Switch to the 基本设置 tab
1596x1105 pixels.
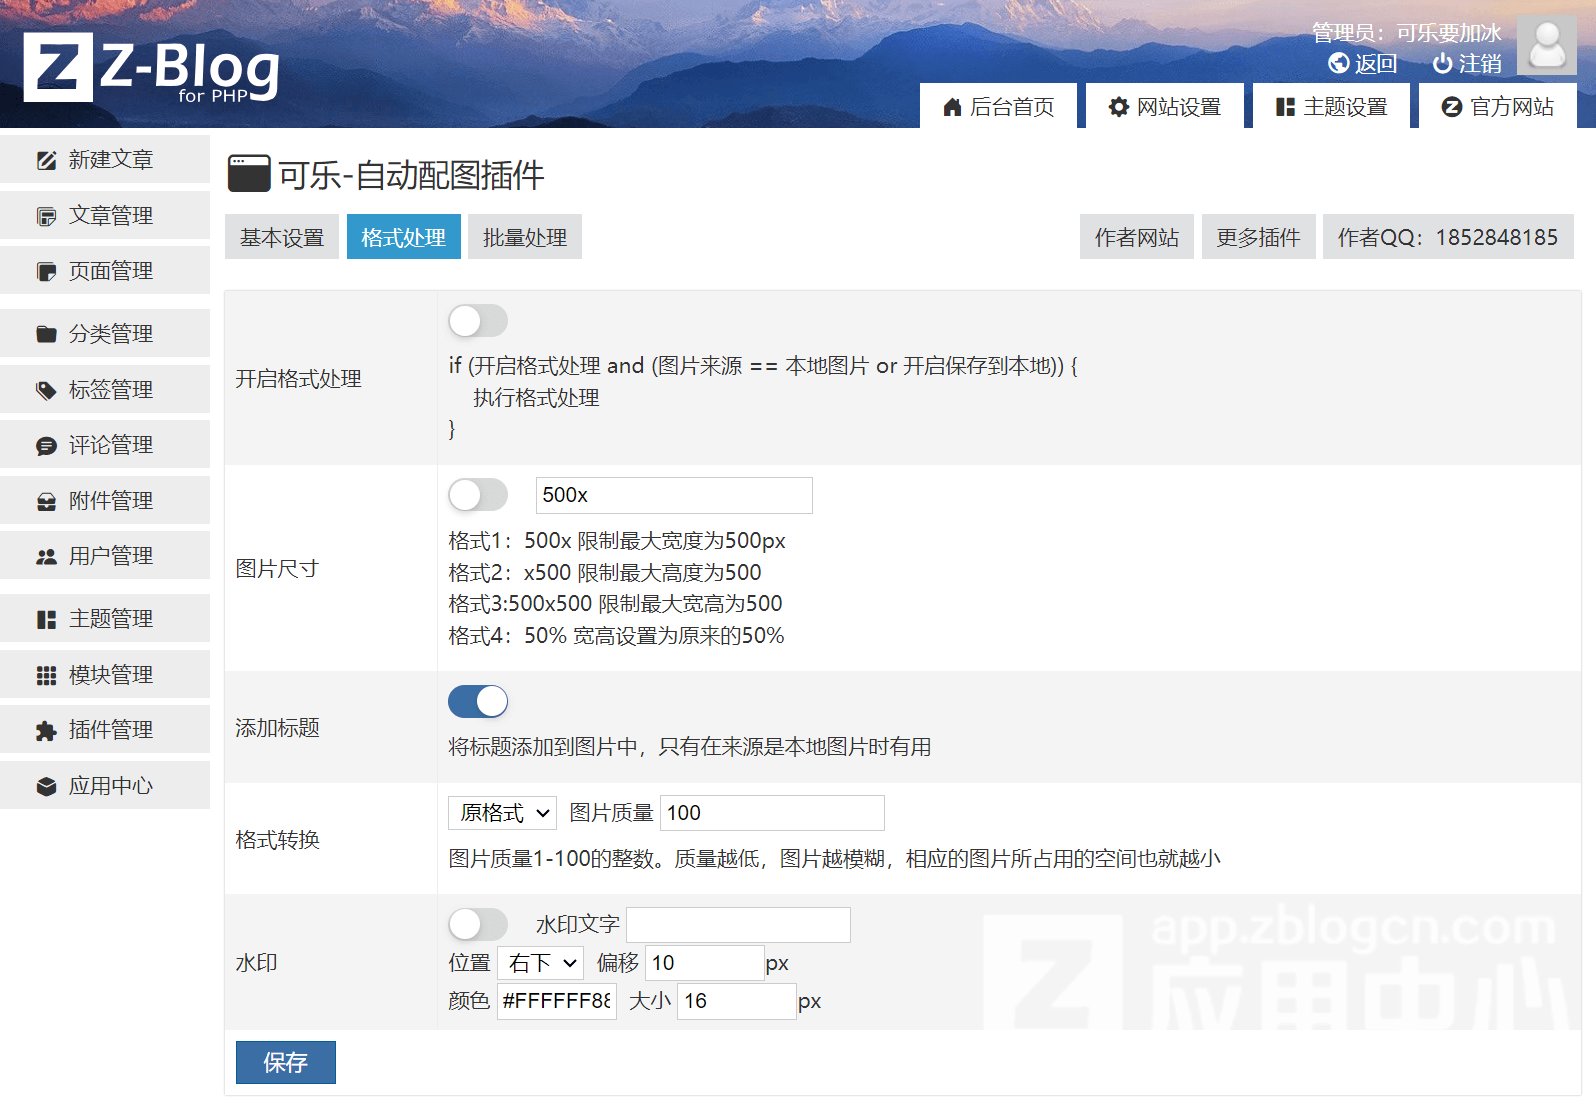[282, 237]
